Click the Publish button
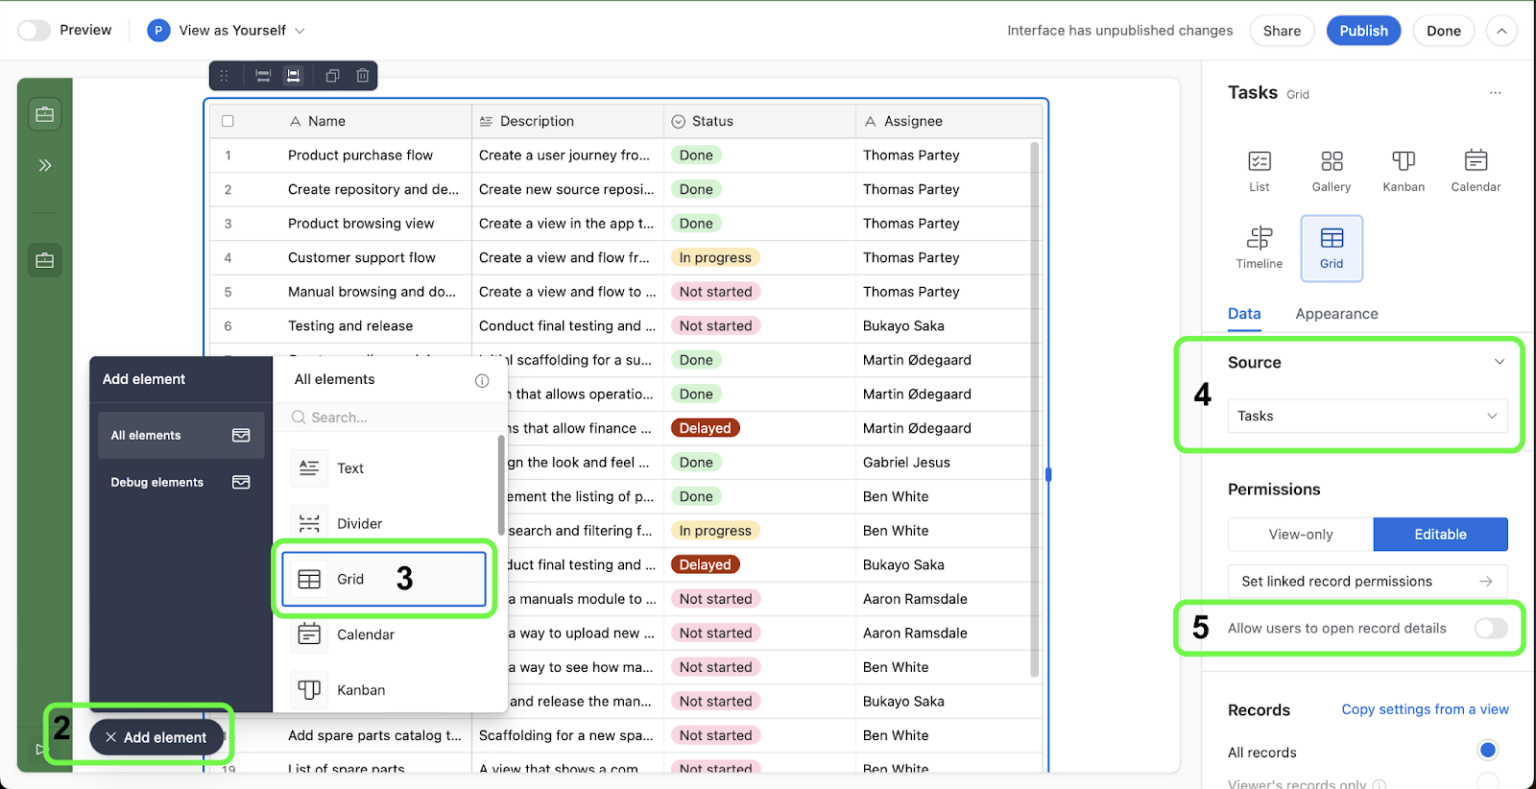Image resolution: width=1536 pixels, height=789 pixels. pos(1363,30)
